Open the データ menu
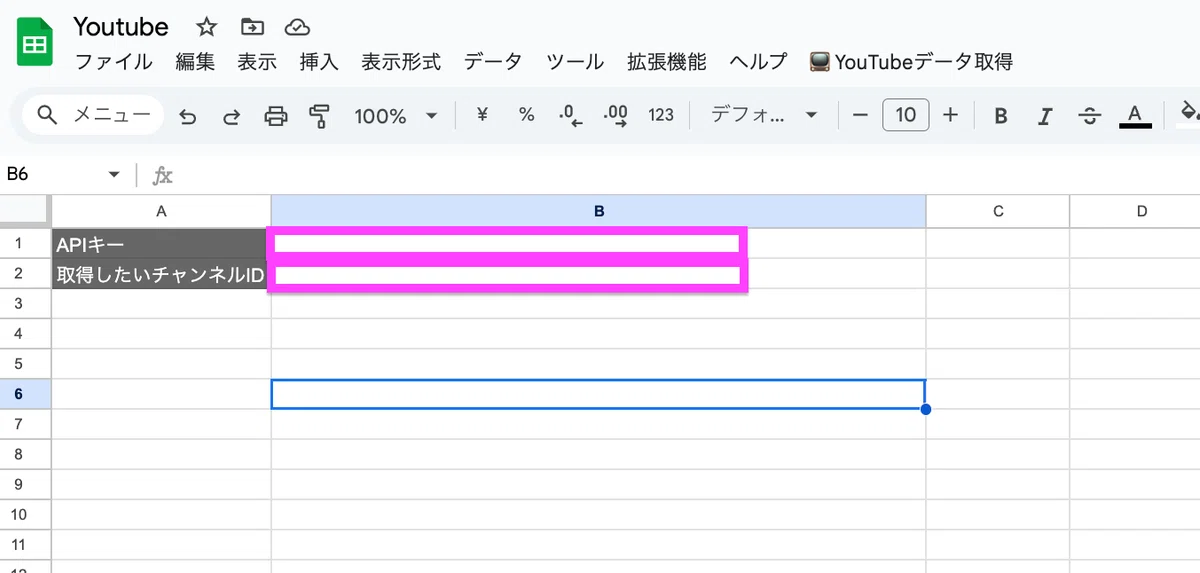The image size is (1200, 573). [493, 62]
